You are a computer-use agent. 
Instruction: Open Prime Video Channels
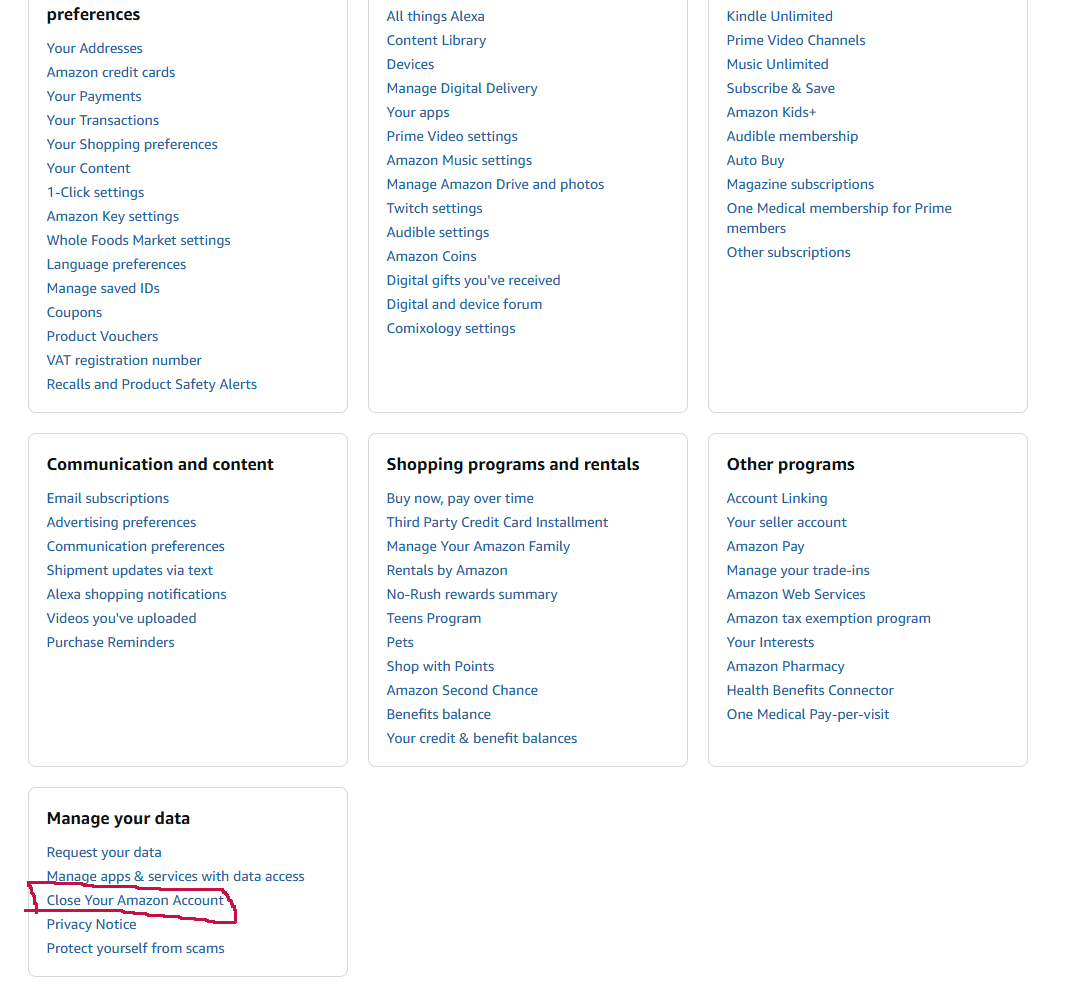click(x=796, y=40)
